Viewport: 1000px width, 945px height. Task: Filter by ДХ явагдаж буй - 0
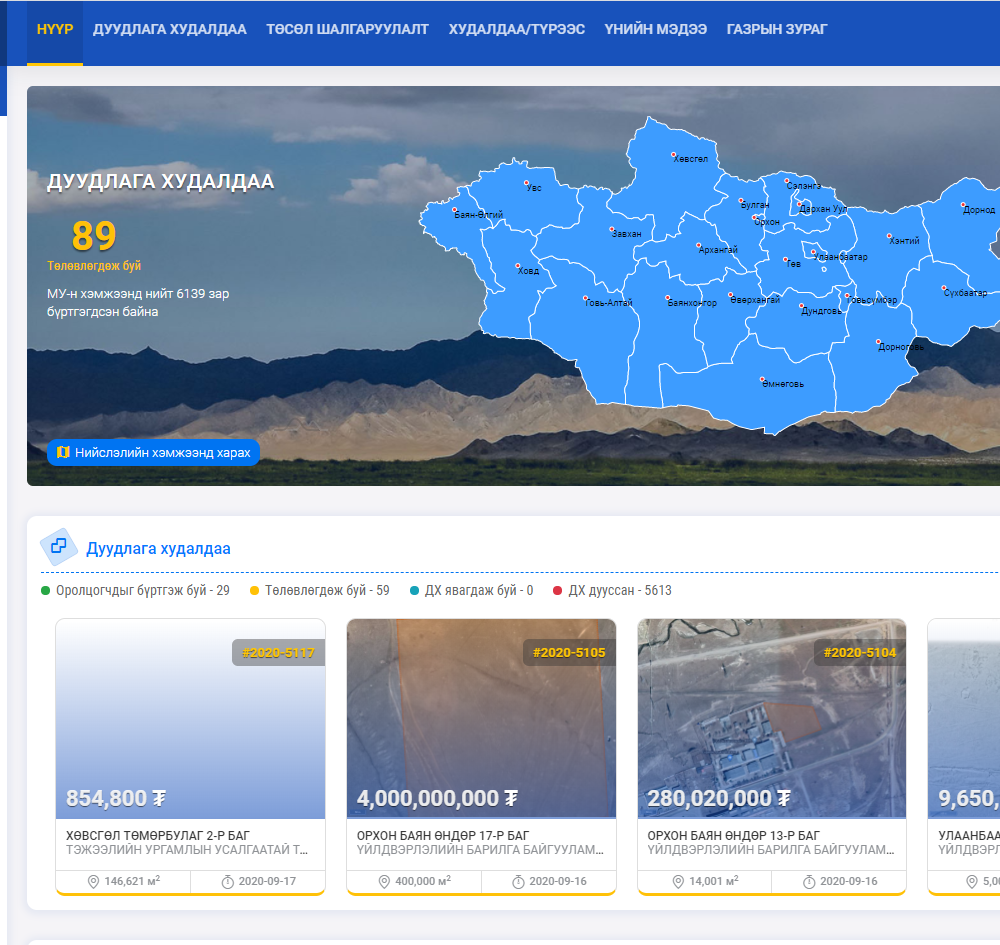(x=471, y=590)
